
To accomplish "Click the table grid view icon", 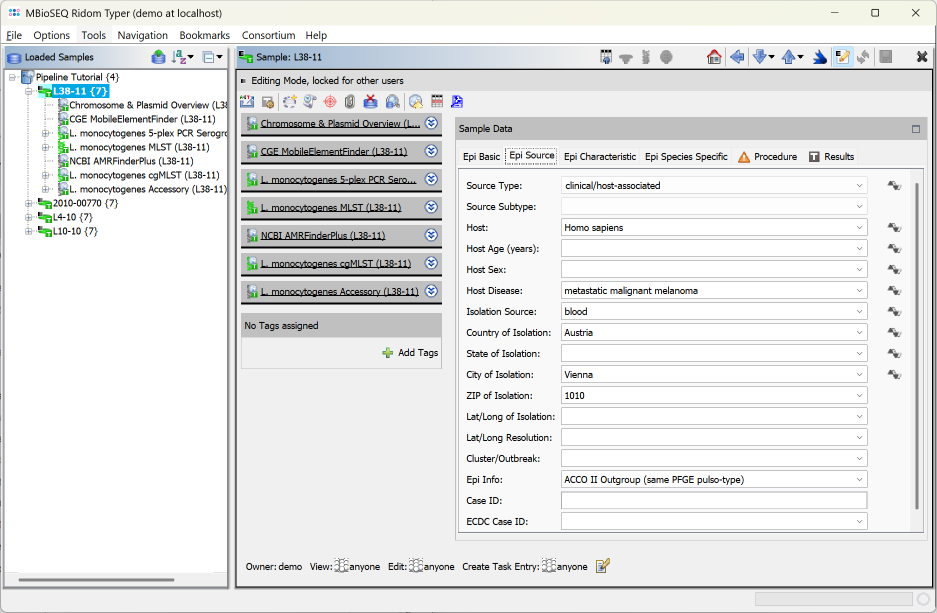I will point(436,101).
